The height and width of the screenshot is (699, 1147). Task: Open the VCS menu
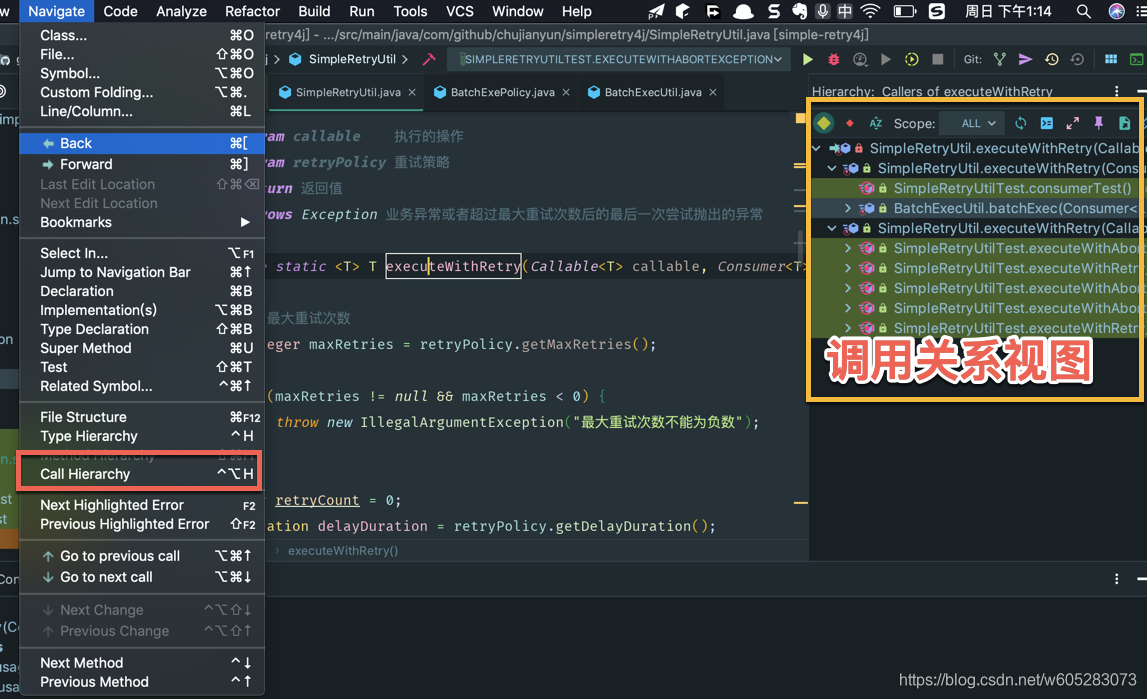pyautogui.click(x=459, y=11)
